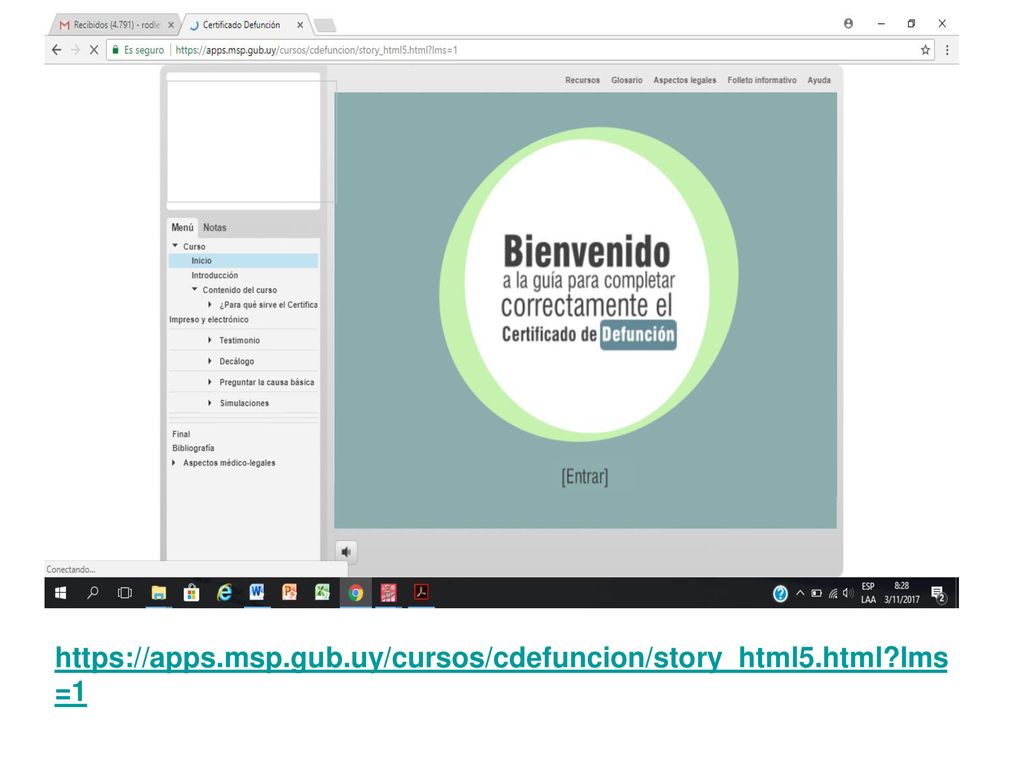Expand Preguntar la causa básica section
This screenshot has height=768, width=1024.
pos(210,382)
